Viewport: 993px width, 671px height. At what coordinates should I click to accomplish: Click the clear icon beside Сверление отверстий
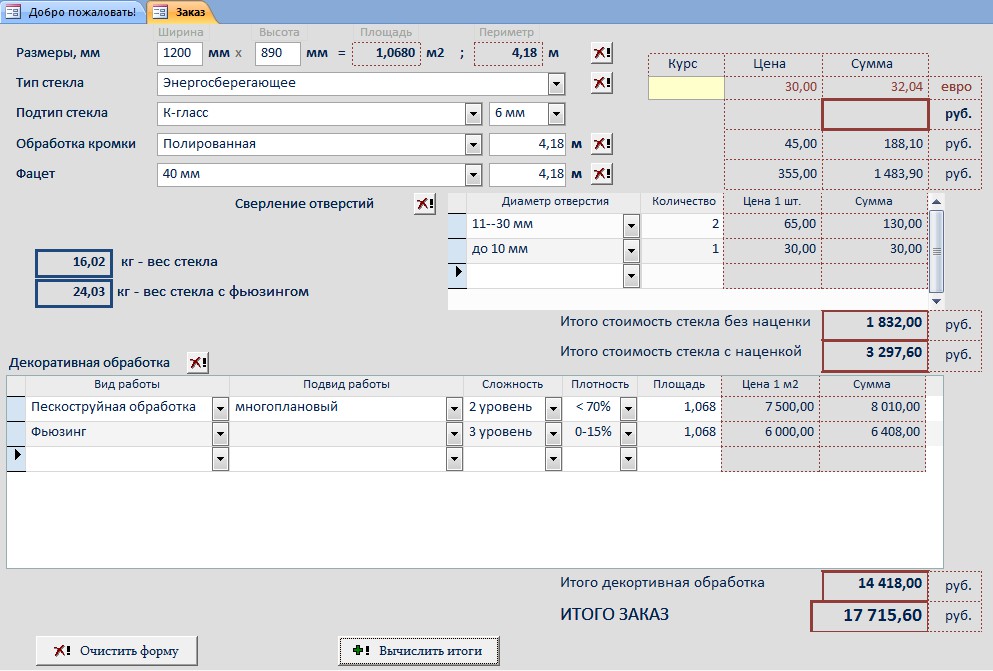click(x=425, y=204)
